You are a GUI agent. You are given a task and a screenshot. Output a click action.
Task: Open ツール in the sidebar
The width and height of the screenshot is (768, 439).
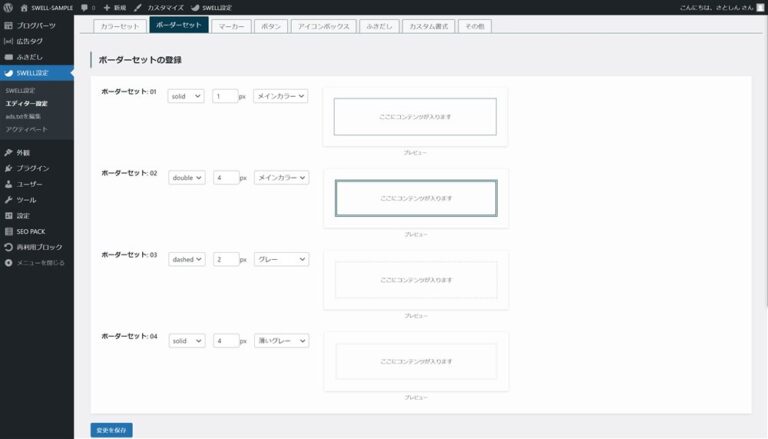tap(26, 200)
